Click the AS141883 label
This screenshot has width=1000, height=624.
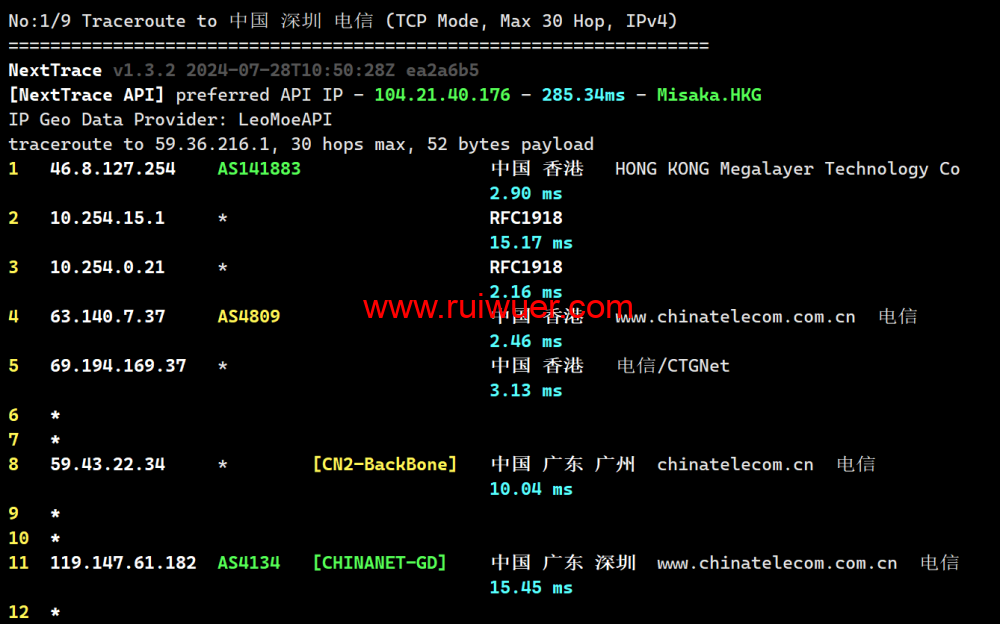click(259, 169)
